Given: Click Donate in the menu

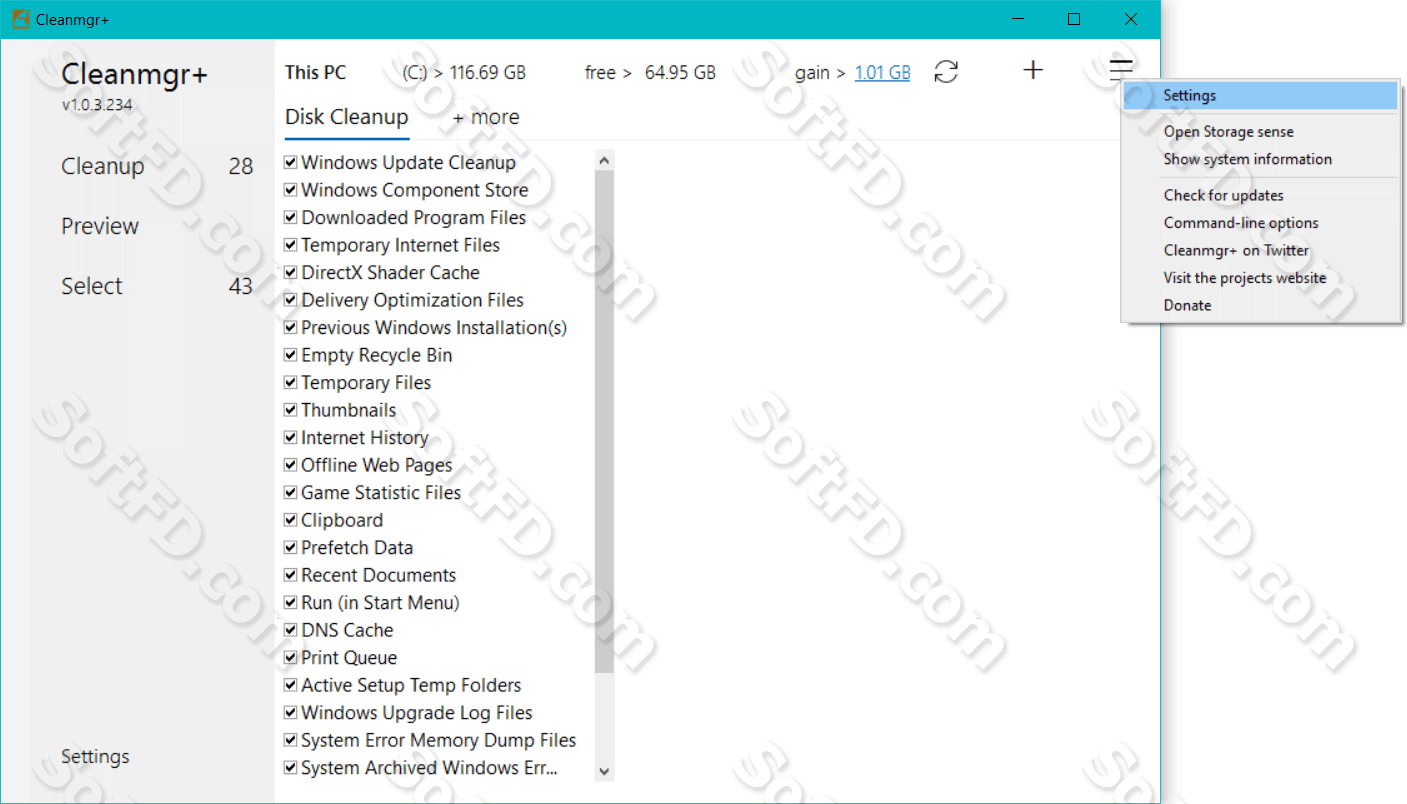Looking at the screenshot, I should pyautogui.click(x=1260, y=306).
